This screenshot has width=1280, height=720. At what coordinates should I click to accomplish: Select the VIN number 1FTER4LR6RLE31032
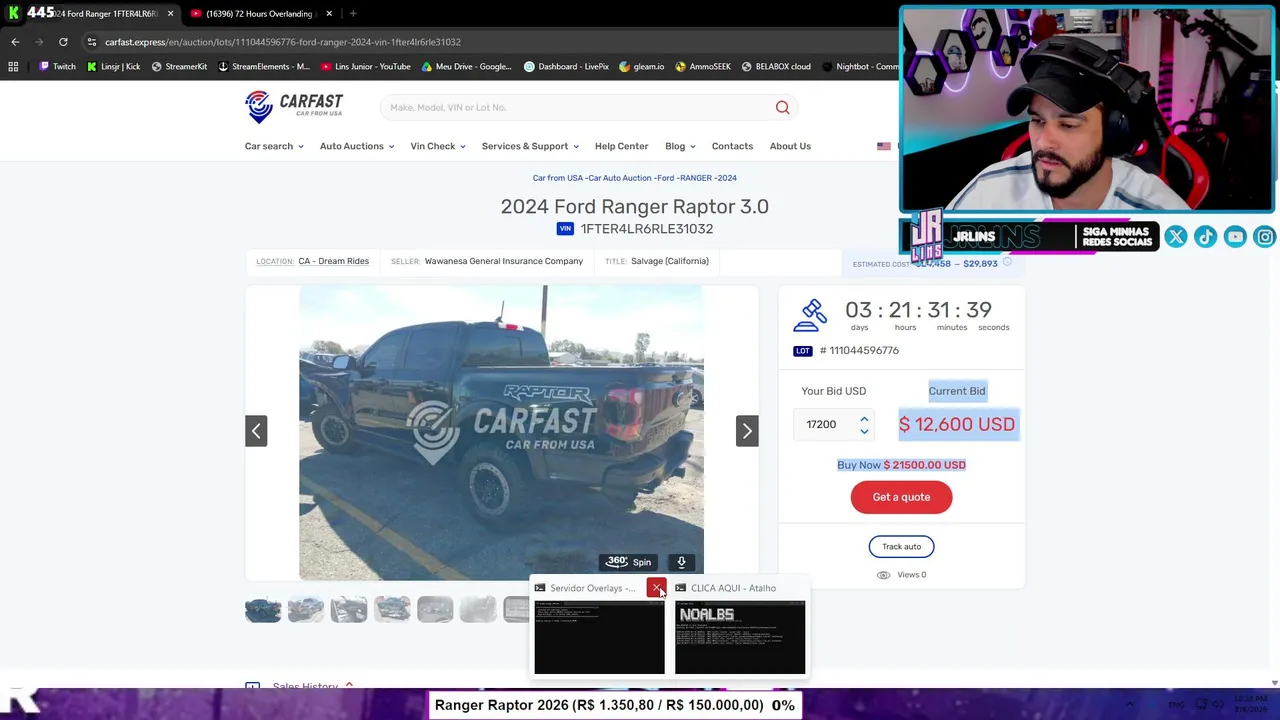coord(647,229)
